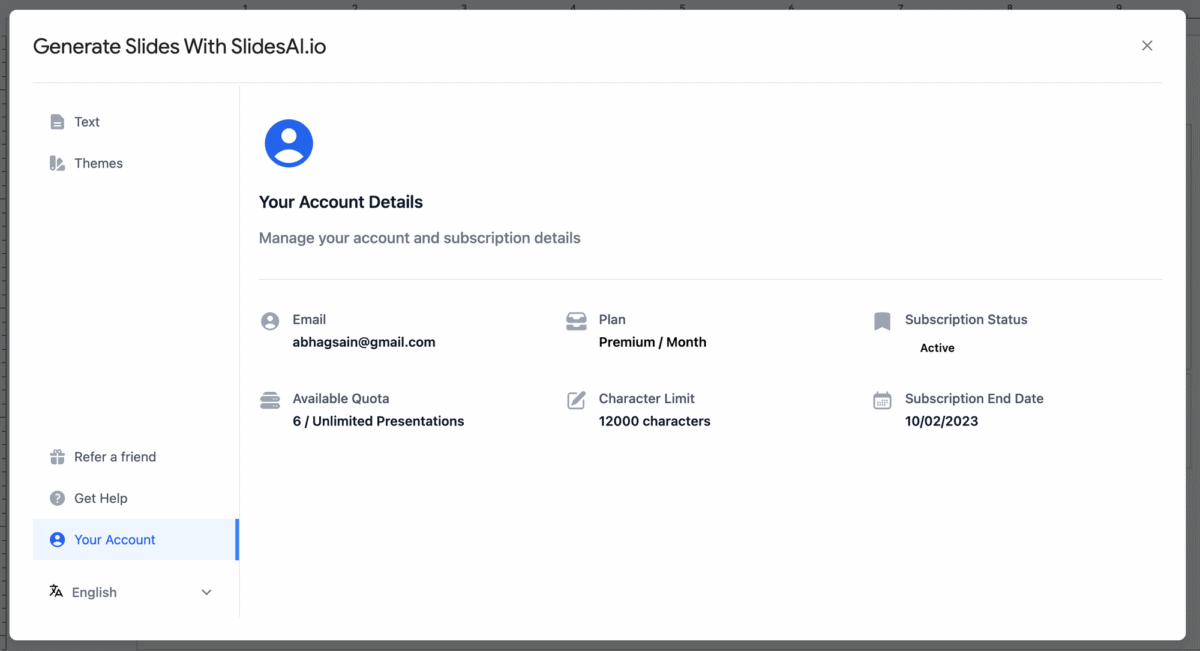Expand language list using chevron arrow
The image size is (1200, 651).
(207, 592)
